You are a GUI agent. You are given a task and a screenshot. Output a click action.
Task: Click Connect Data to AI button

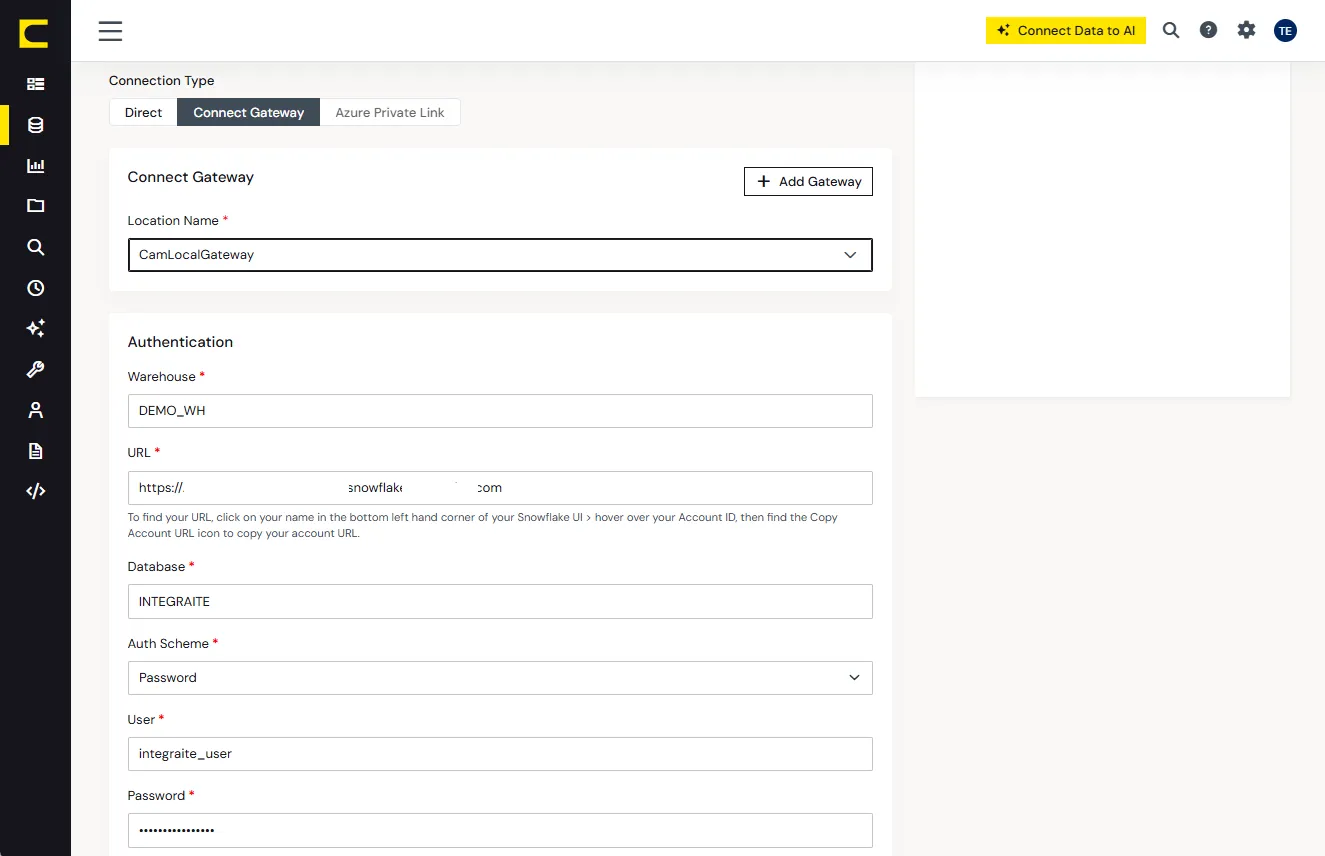1066,30
